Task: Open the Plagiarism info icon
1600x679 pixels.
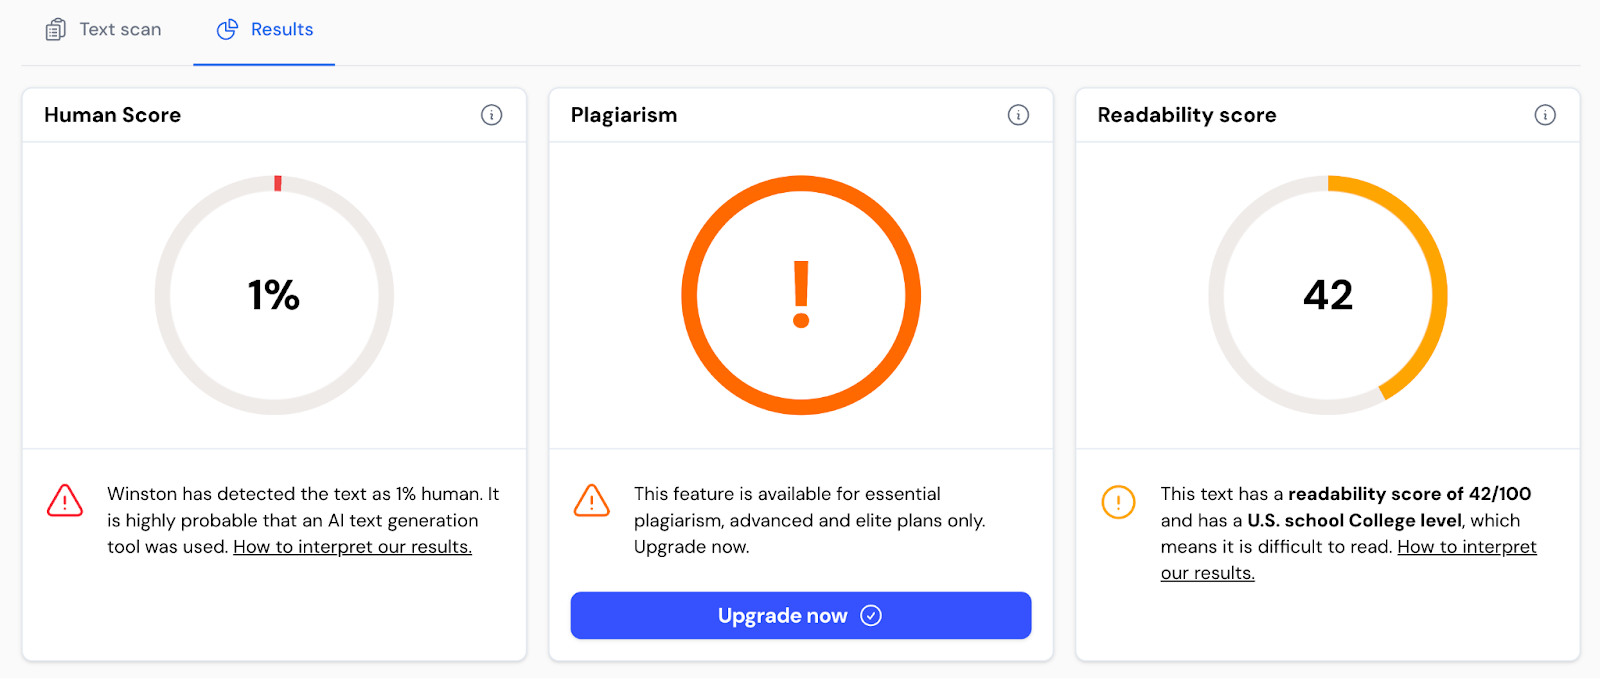Action: tap(1018, 115)
